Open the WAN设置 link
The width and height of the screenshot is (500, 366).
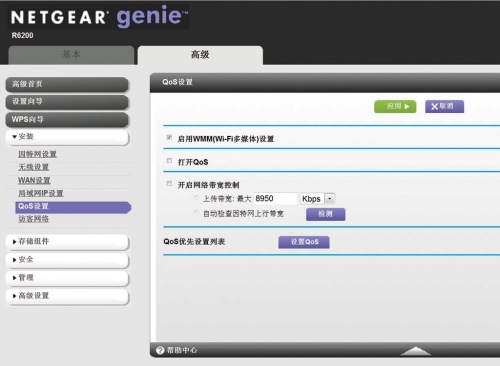click(x=34, y=180)
